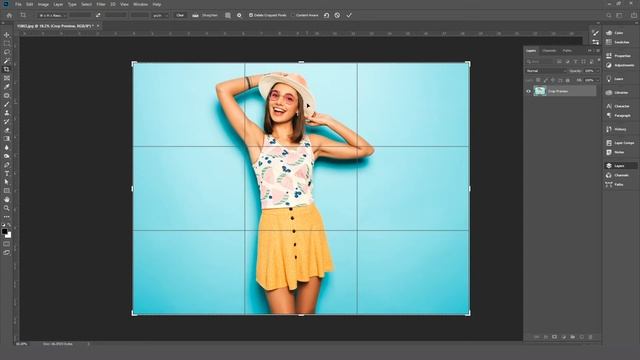Open the Normal blend mode dropdown
This screenshot has height=360, width=640.
tap(546, 71)
